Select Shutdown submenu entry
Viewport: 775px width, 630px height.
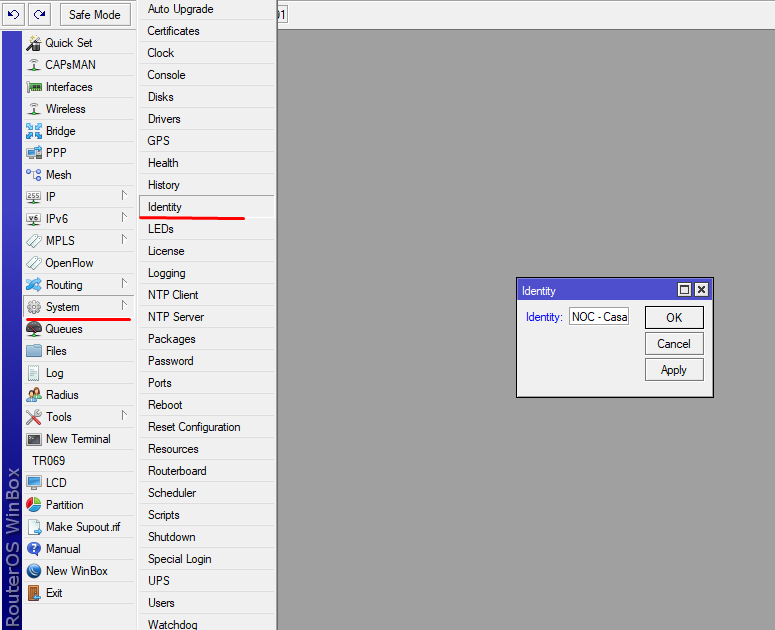[207, 537]
